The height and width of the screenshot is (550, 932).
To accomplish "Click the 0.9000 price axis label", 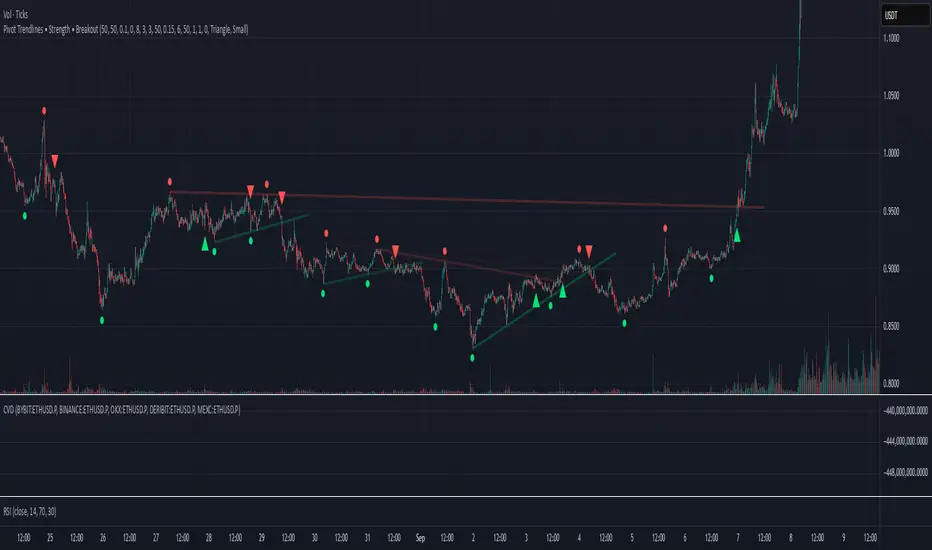I will (x=891, y=269).
